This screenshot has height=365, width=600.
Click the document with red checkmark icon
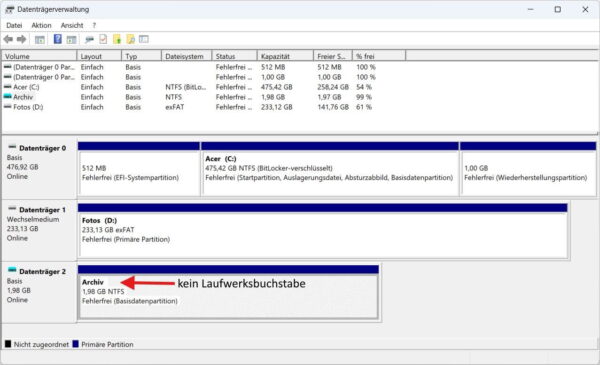[103, 39]
